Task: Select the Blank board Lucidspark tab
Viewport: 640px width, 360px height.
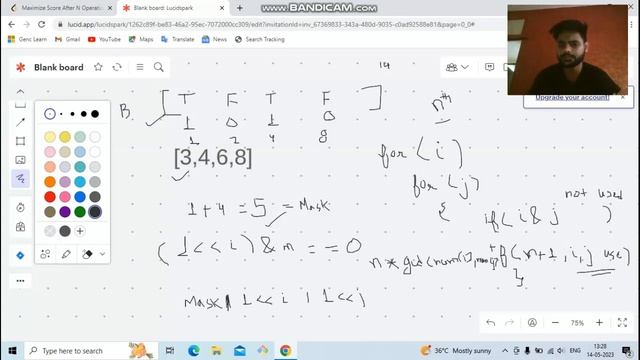Action: coord(172,8)
